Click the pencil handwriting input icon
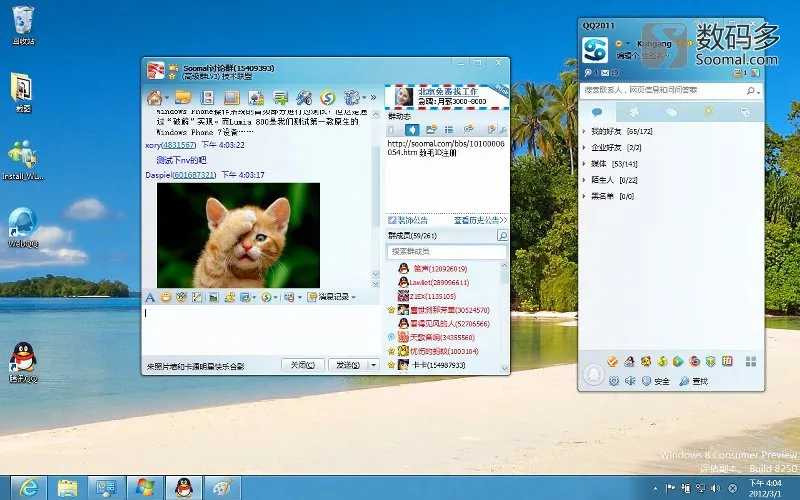800x500 pixels. pos(197,297)
